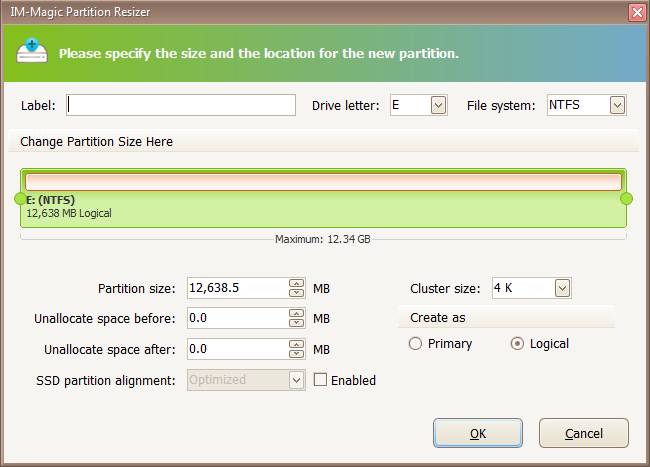Decrease Unallocate space before value
Viewport: 650px width, 467px height.
pyautogui.click(x=296, y=323)
